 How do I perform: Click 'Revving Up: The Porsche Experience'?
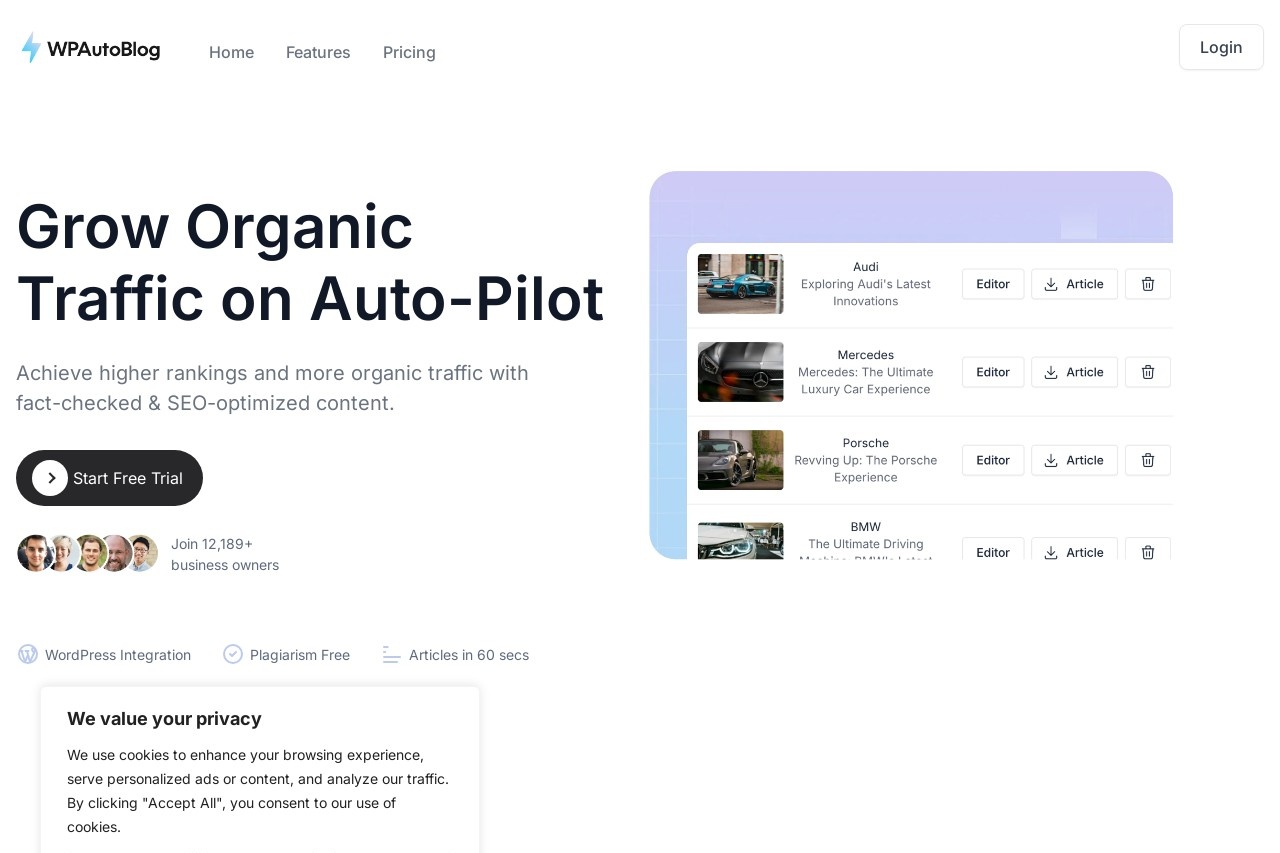[x=866, y=468]
